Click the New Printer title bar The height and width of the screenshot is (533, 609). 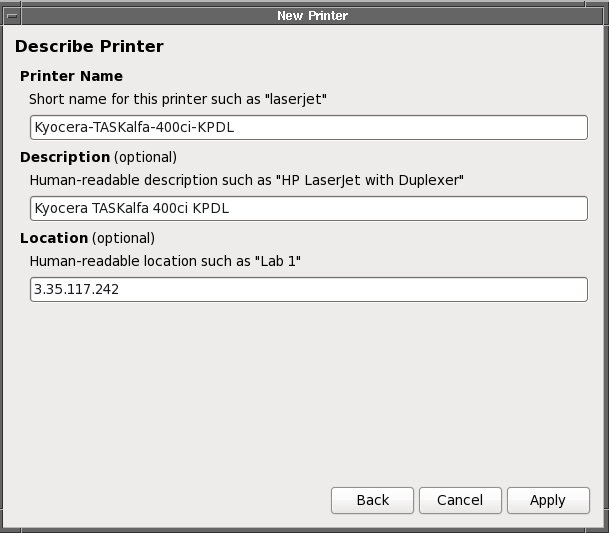pyautogui.click(x=312, y=15)
